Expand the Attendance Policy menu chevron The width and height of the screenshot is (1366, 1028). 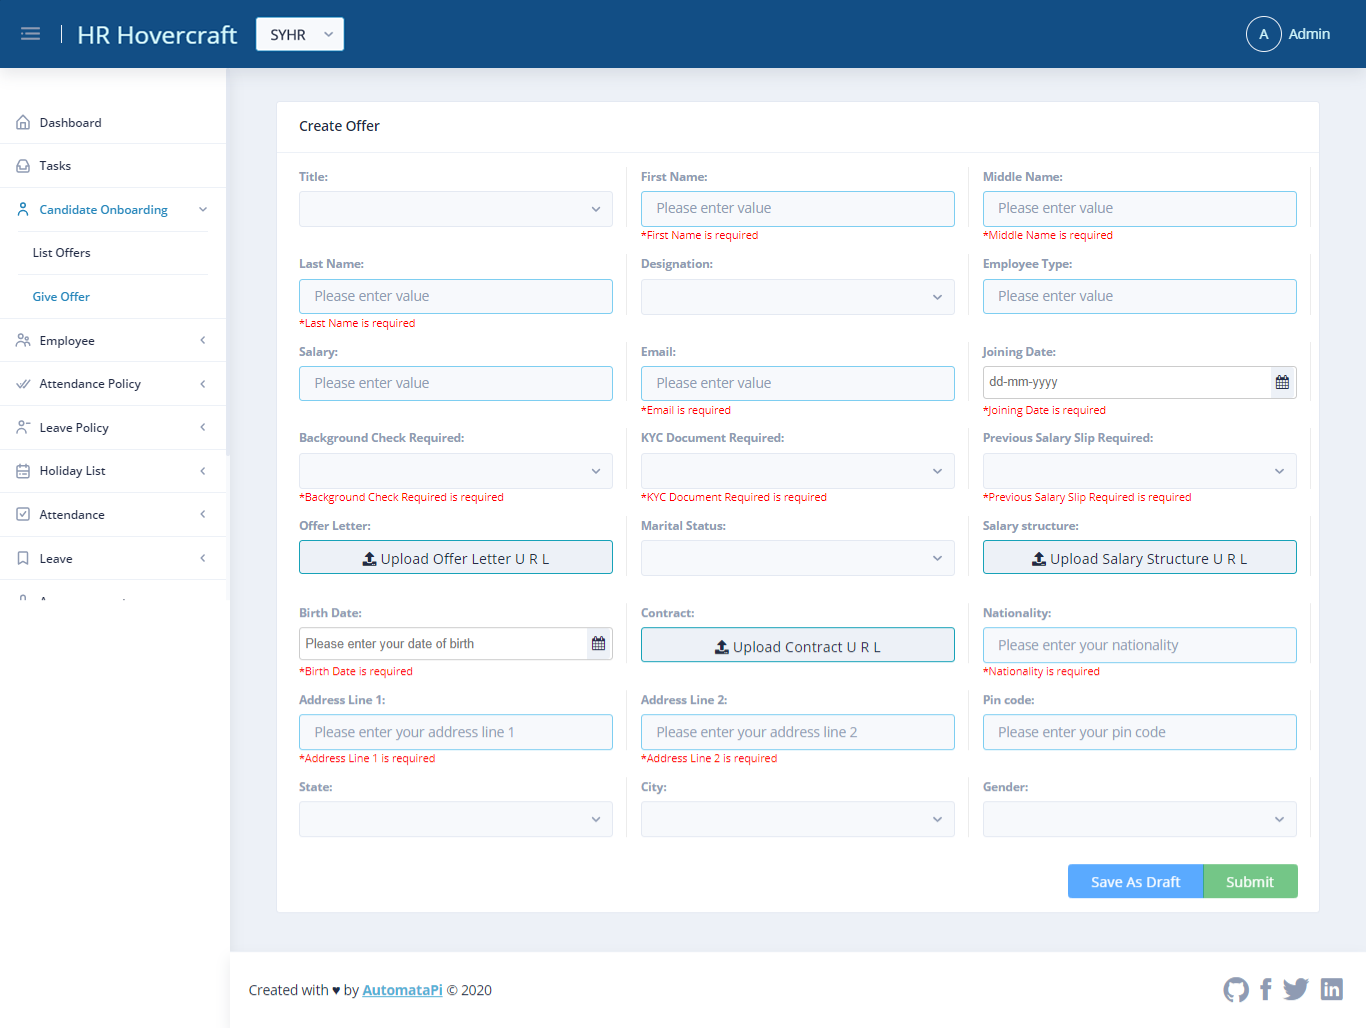coord(203,384)
